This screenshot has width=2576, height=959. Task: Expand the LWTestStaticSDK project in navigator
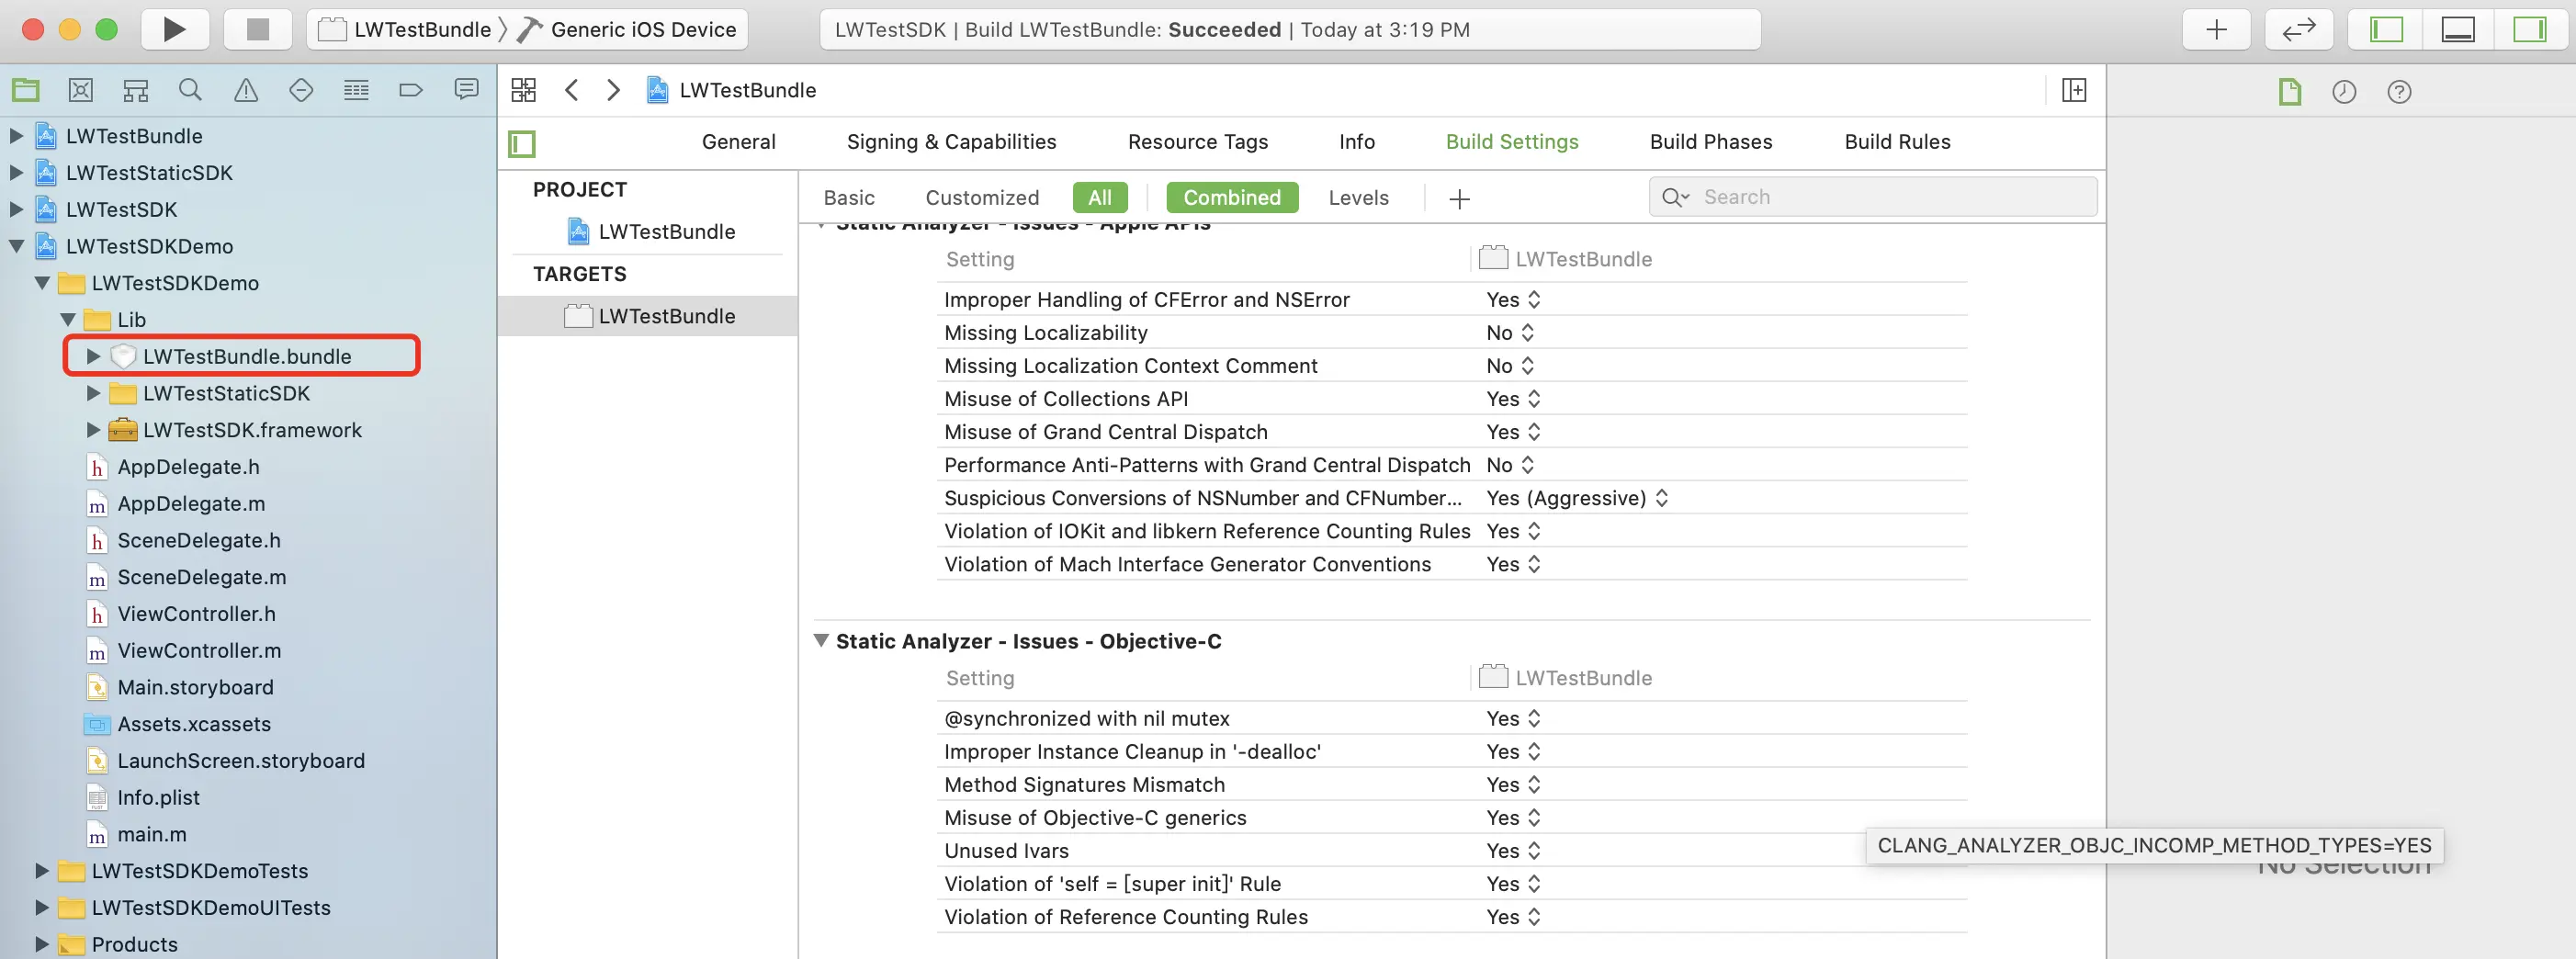pyautogui.click(x=16, y=173)
